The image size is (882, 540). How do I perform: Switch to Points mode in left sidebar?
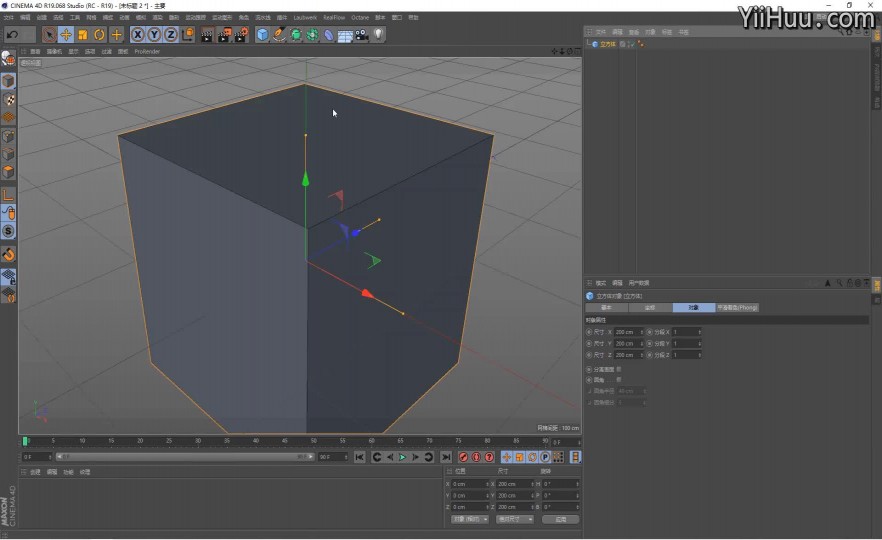pos(8,136)
